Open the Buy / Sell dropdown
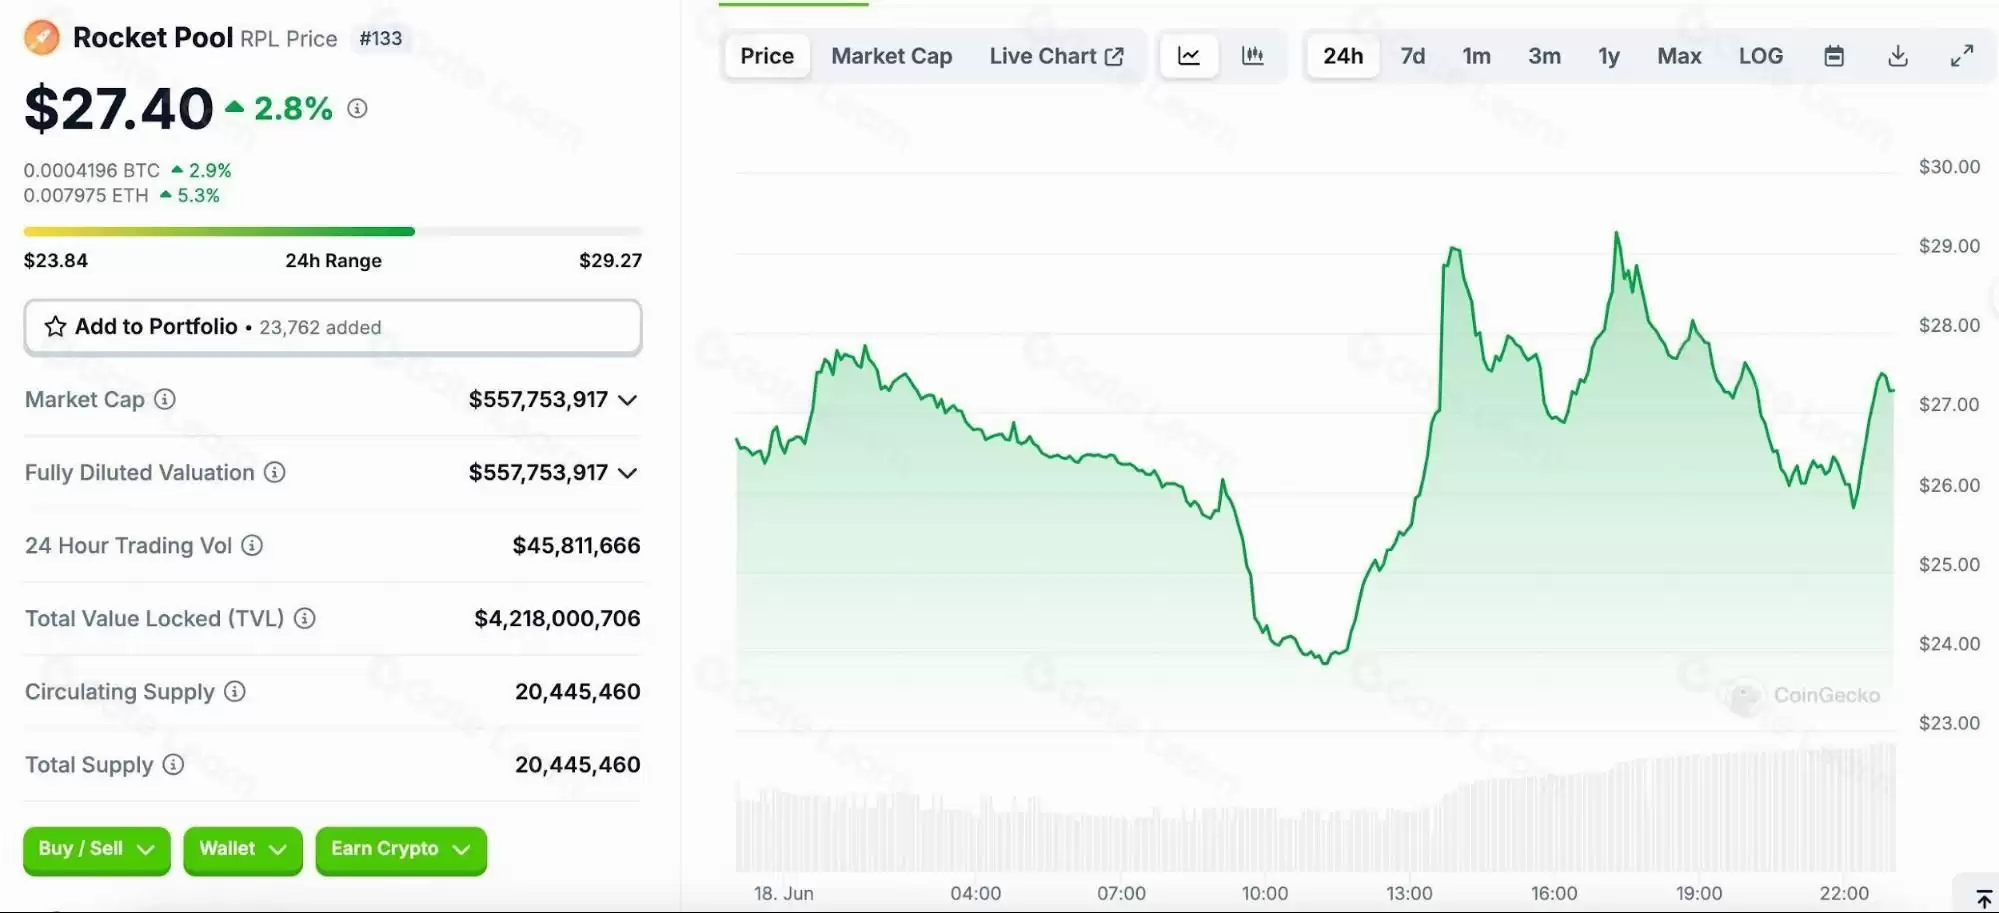The height and width of the screenshot is (913, 1999). click(95, 849)
